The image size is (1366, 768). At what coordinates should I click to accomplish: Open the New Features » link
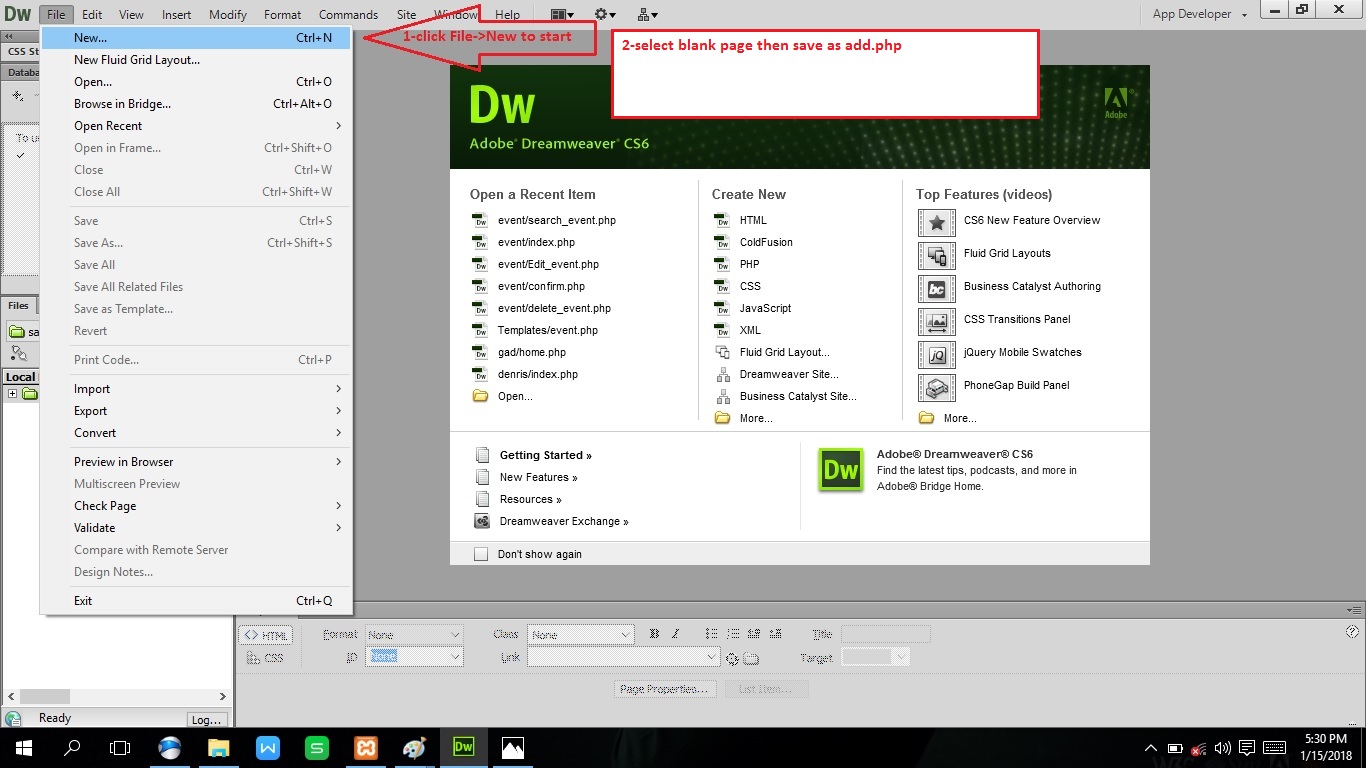tap(539, 477)
